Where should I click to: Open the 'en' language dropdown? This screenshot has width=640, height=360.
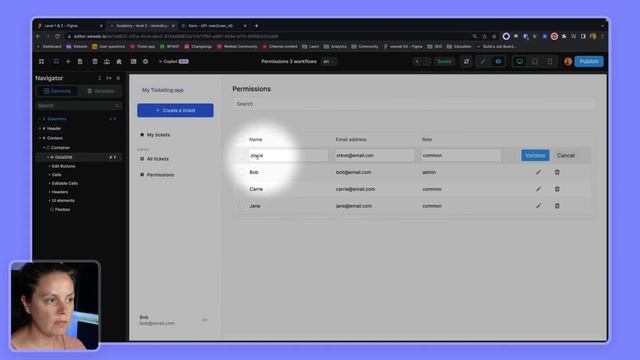(x=329, y=61)
